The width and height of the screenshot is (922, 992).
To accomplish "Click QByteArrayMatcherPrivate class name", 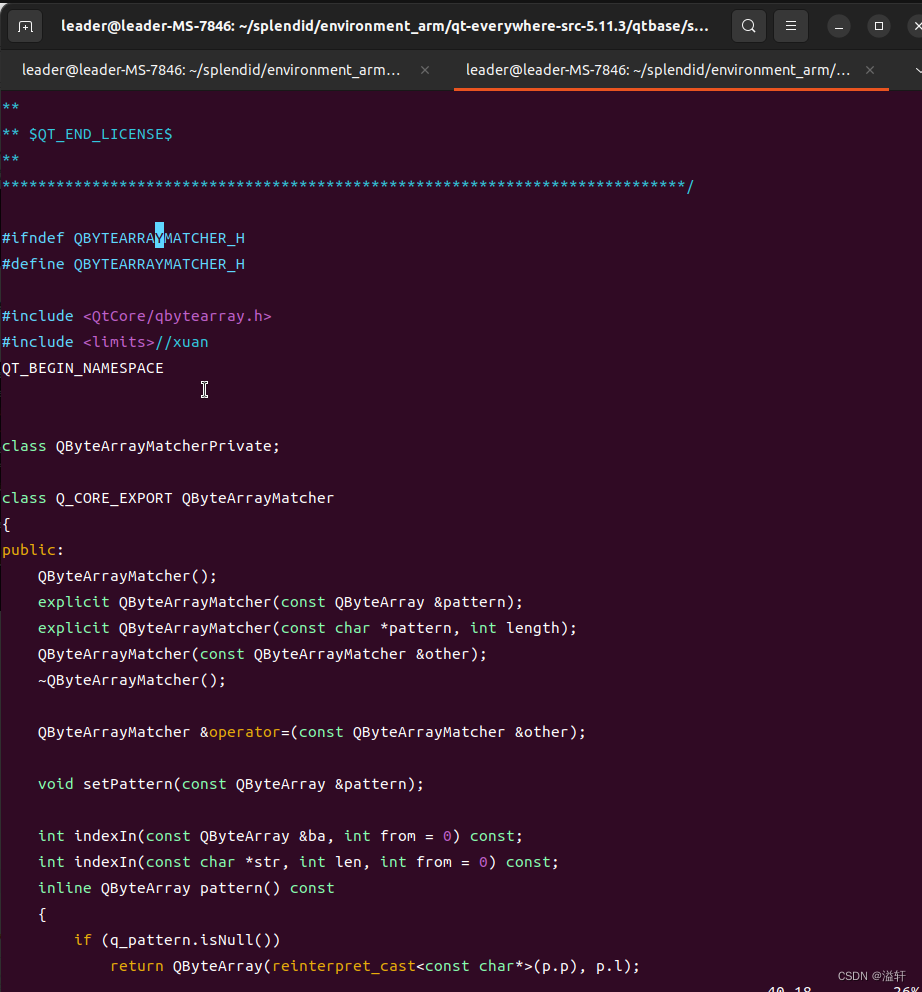I will coord(165,445).
